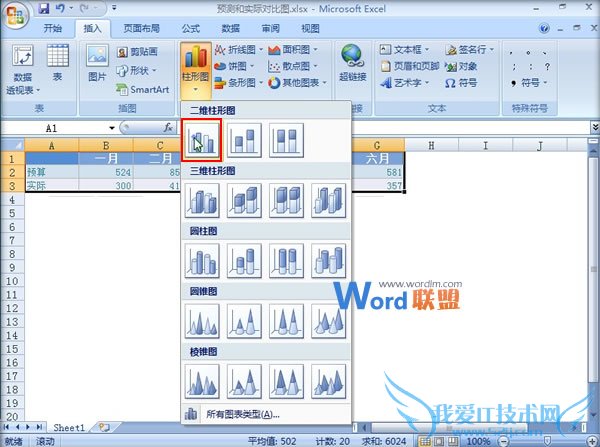Select cell B2 containing 524

(106, 172)
